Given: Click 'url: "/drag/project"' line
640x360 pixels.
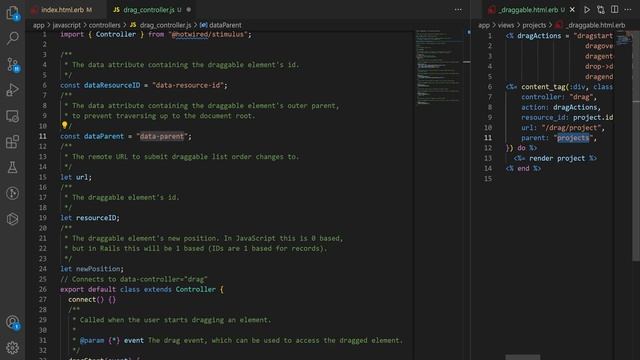Looking at the screenshot, I should (563, 127).
